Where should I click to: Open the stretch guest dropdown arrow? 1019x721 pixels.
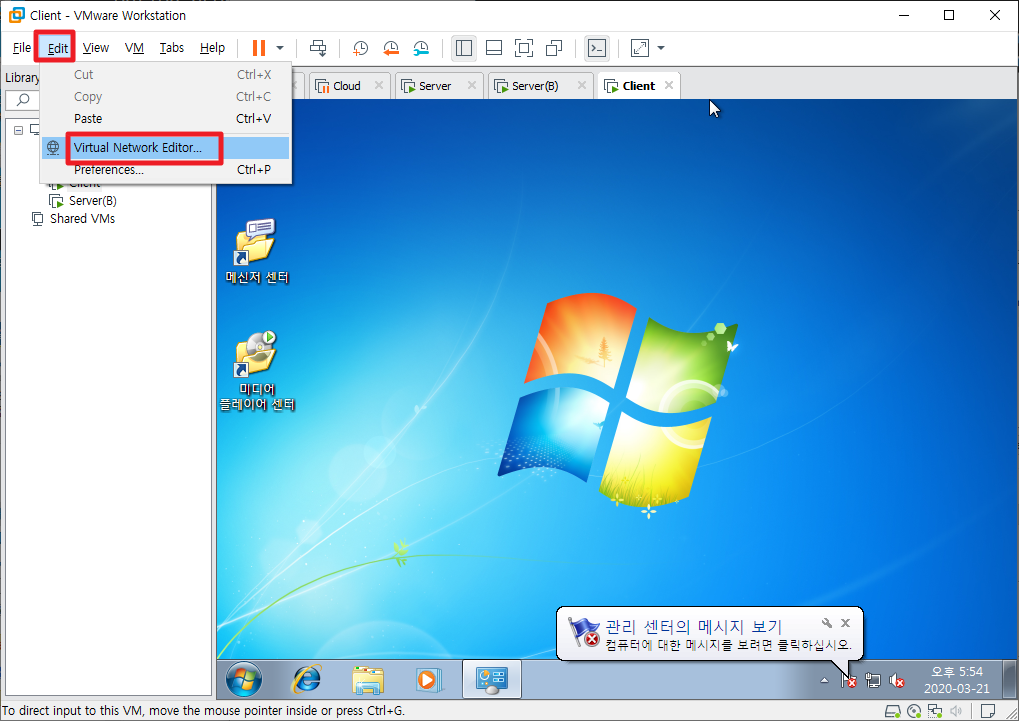pyautogui.click(x=661, y=48)
